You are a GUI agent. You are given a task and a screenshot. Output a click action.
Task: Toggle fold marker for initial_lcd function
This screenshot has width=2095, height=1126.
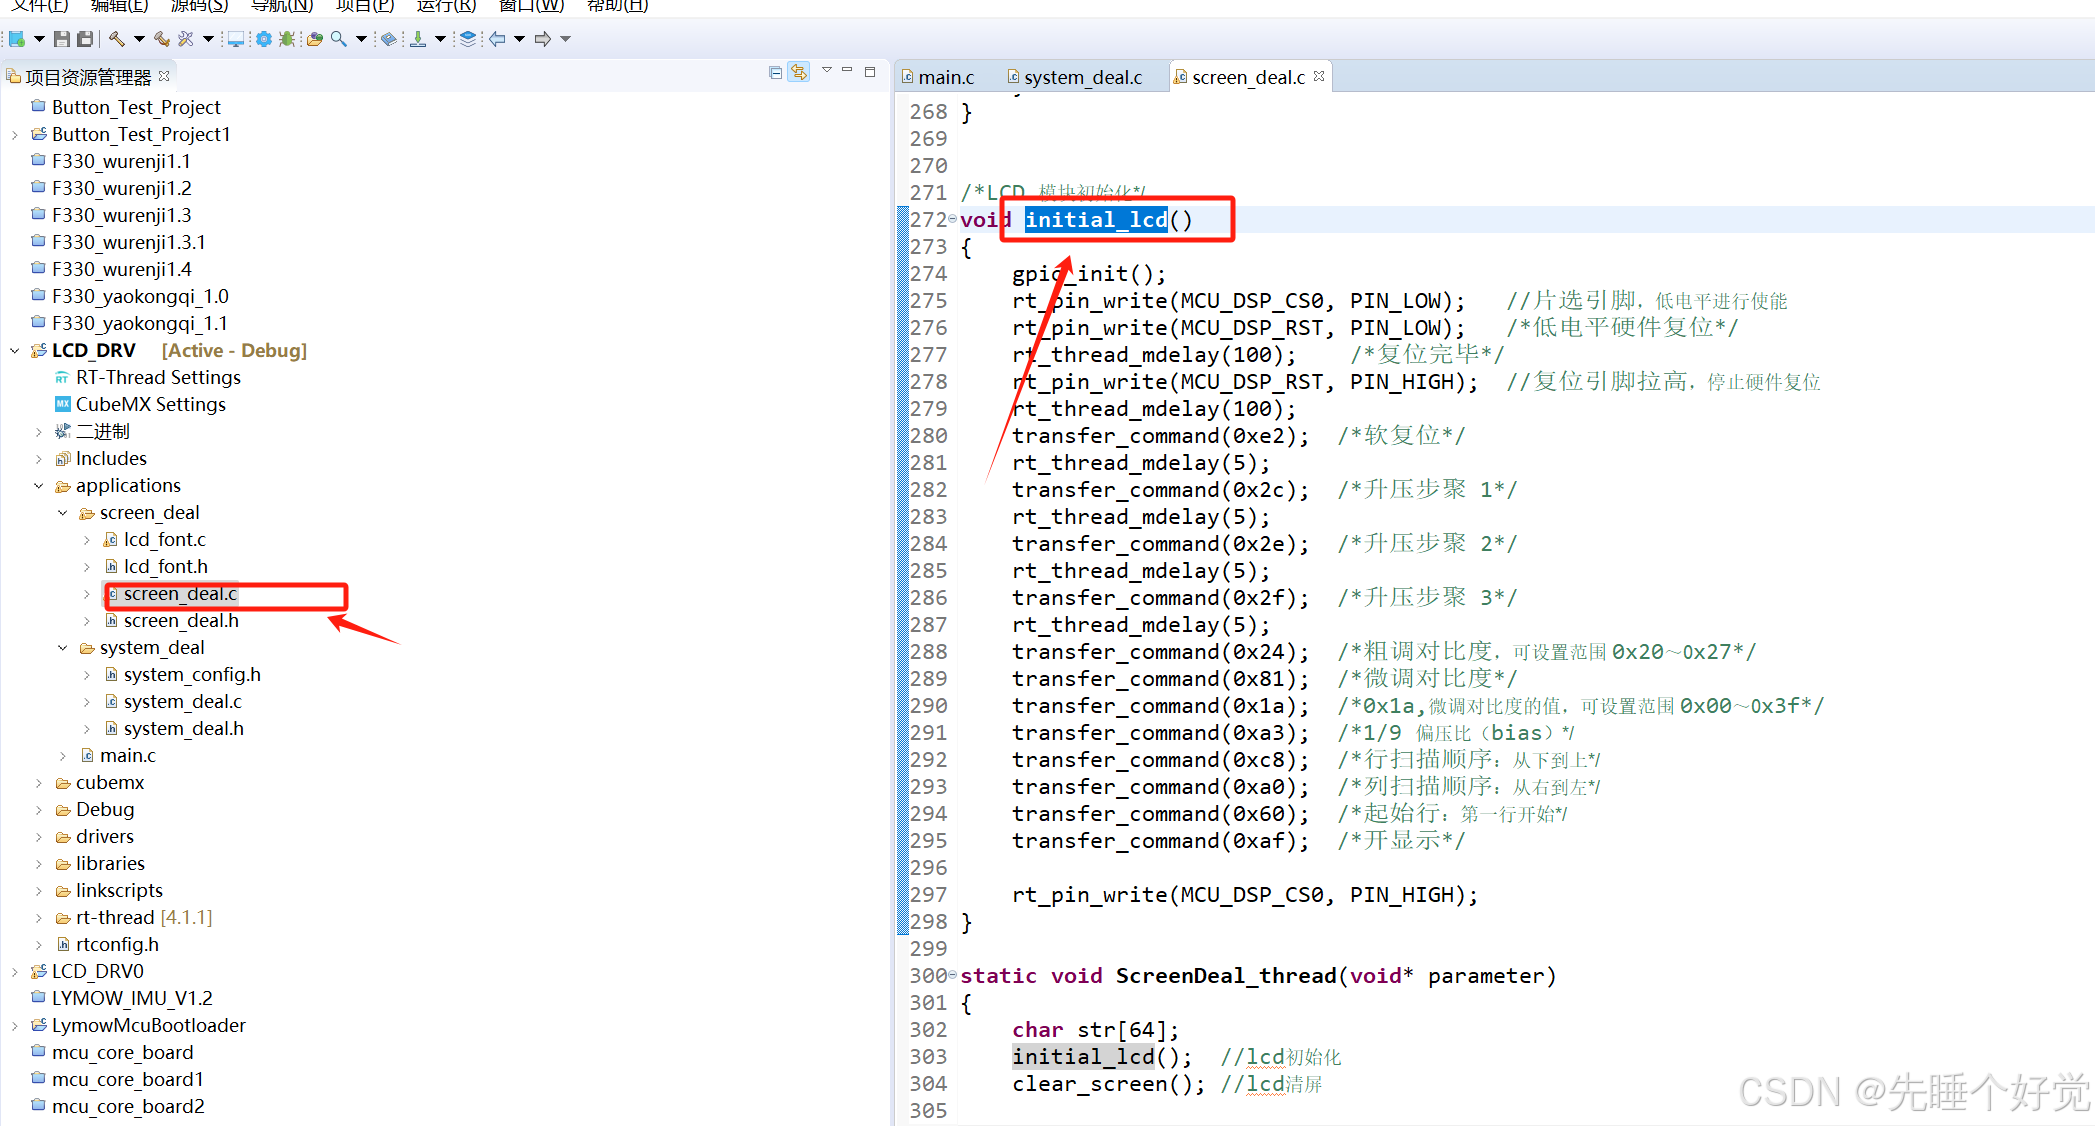(x=952, y=219)
